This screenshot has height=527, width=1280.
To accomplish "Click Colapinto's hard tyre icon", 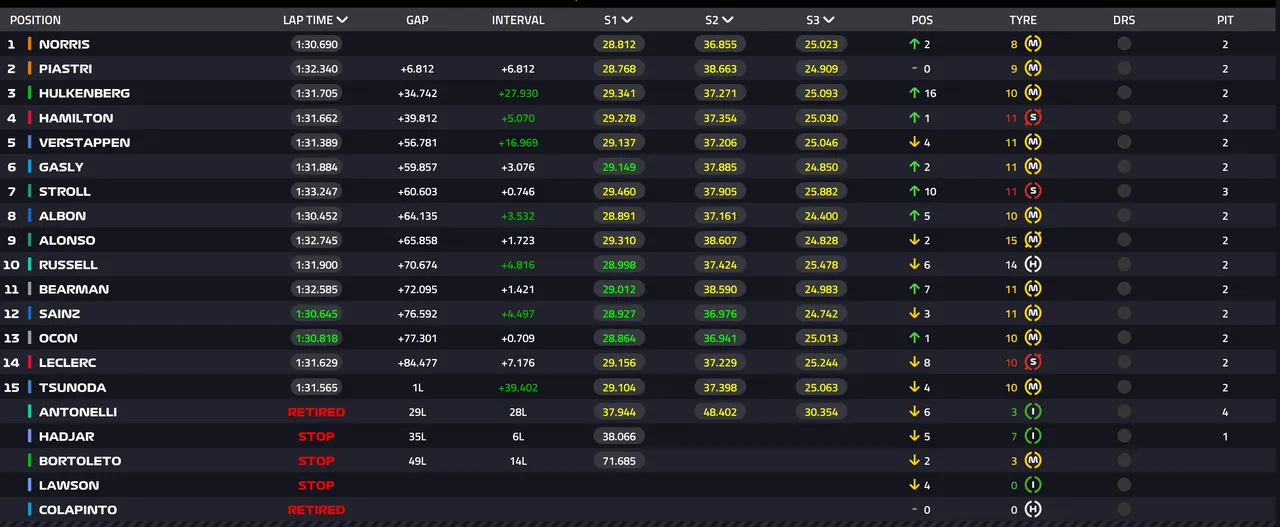I will coord(1033,510).
